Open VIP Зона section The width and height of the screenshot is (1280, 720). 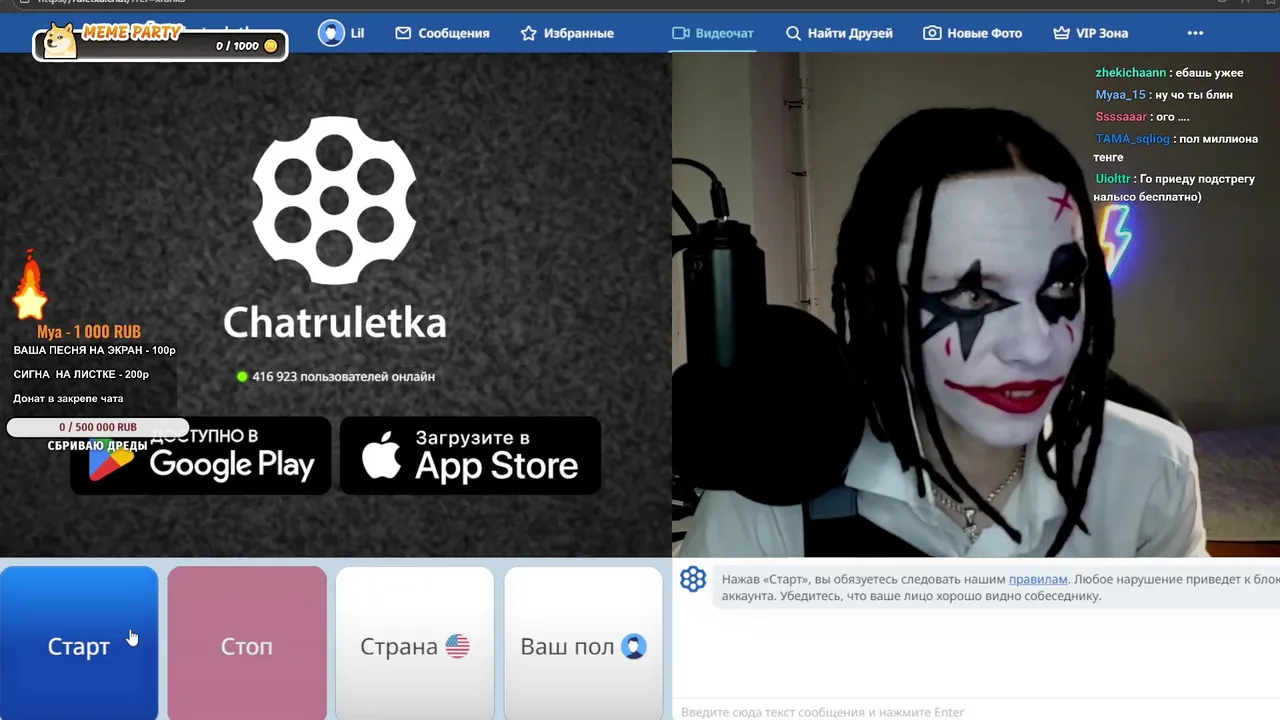[1090, 33]
